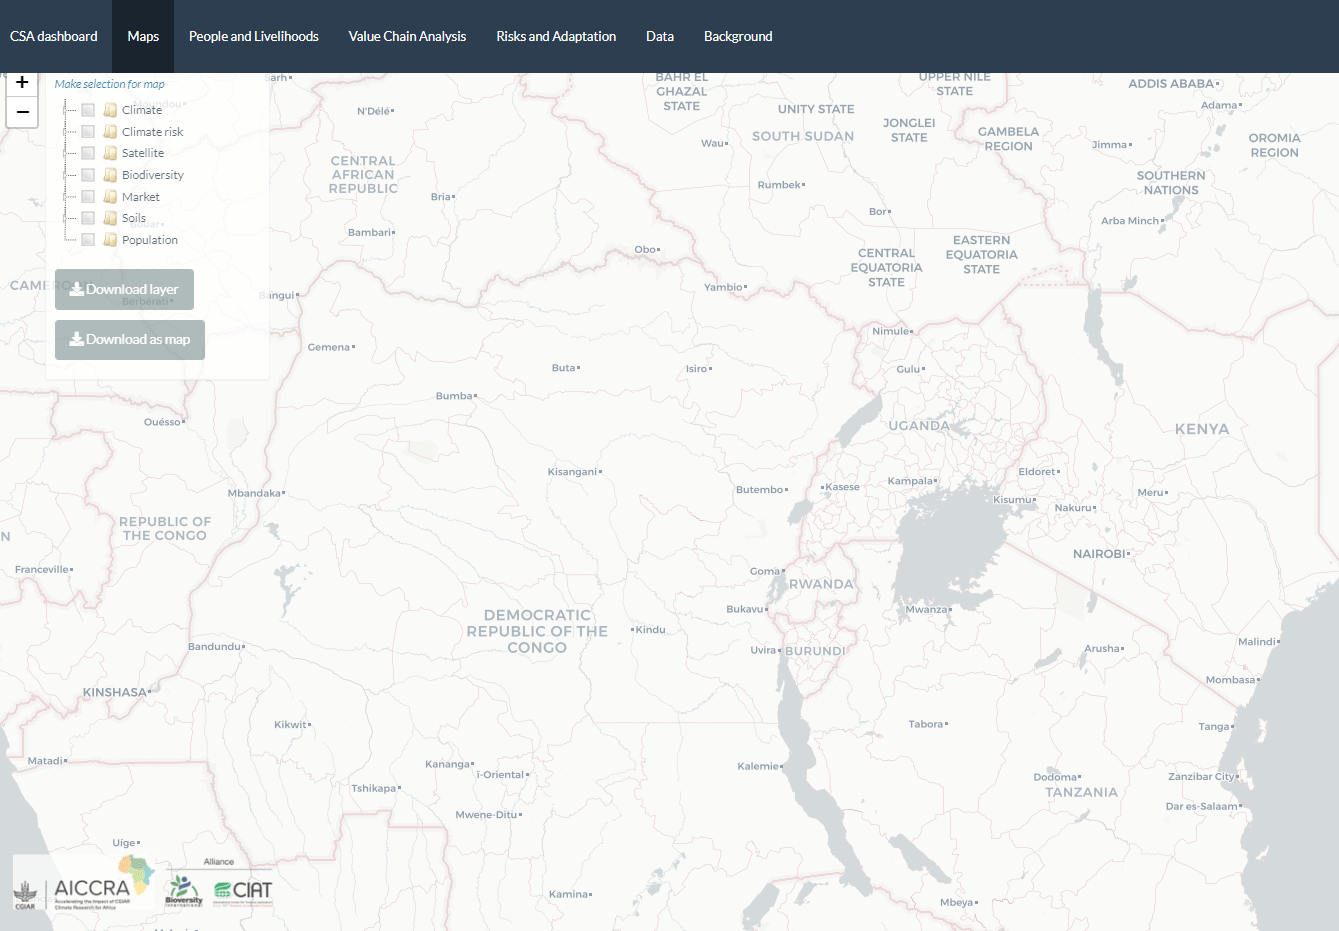Viewport: 1339px width, 931px height.
Task: Click the Population folder icon
Action: click(110, 239)
